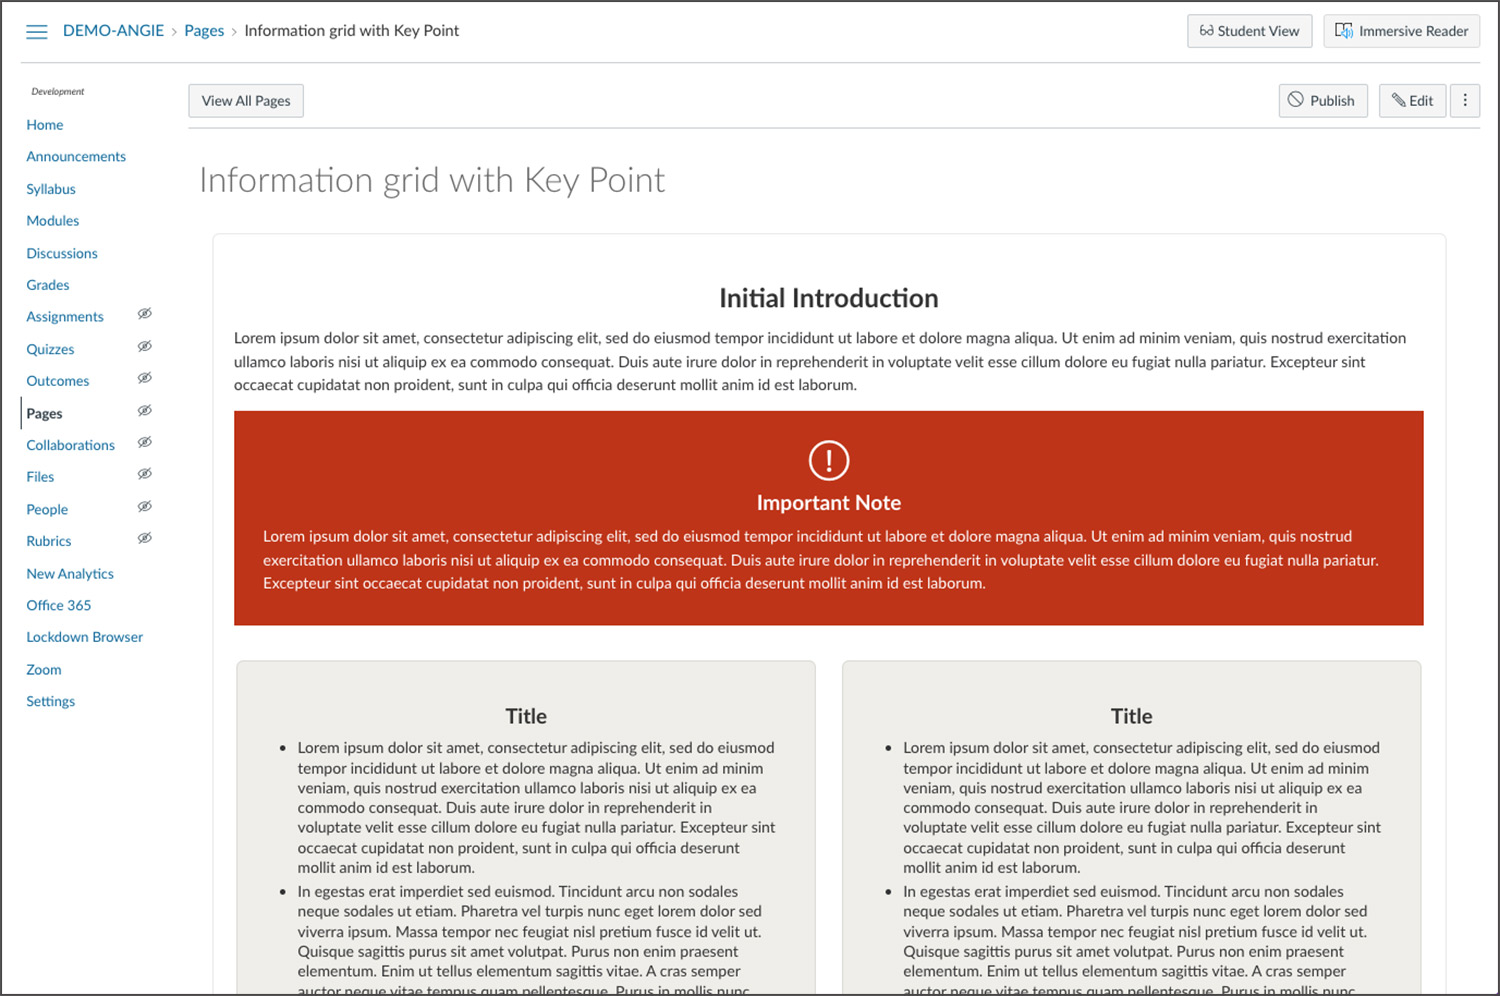The image size is (1500, 996).
Task: Click the exclamation icon in Important Note
Action: (x=828, y=460)
